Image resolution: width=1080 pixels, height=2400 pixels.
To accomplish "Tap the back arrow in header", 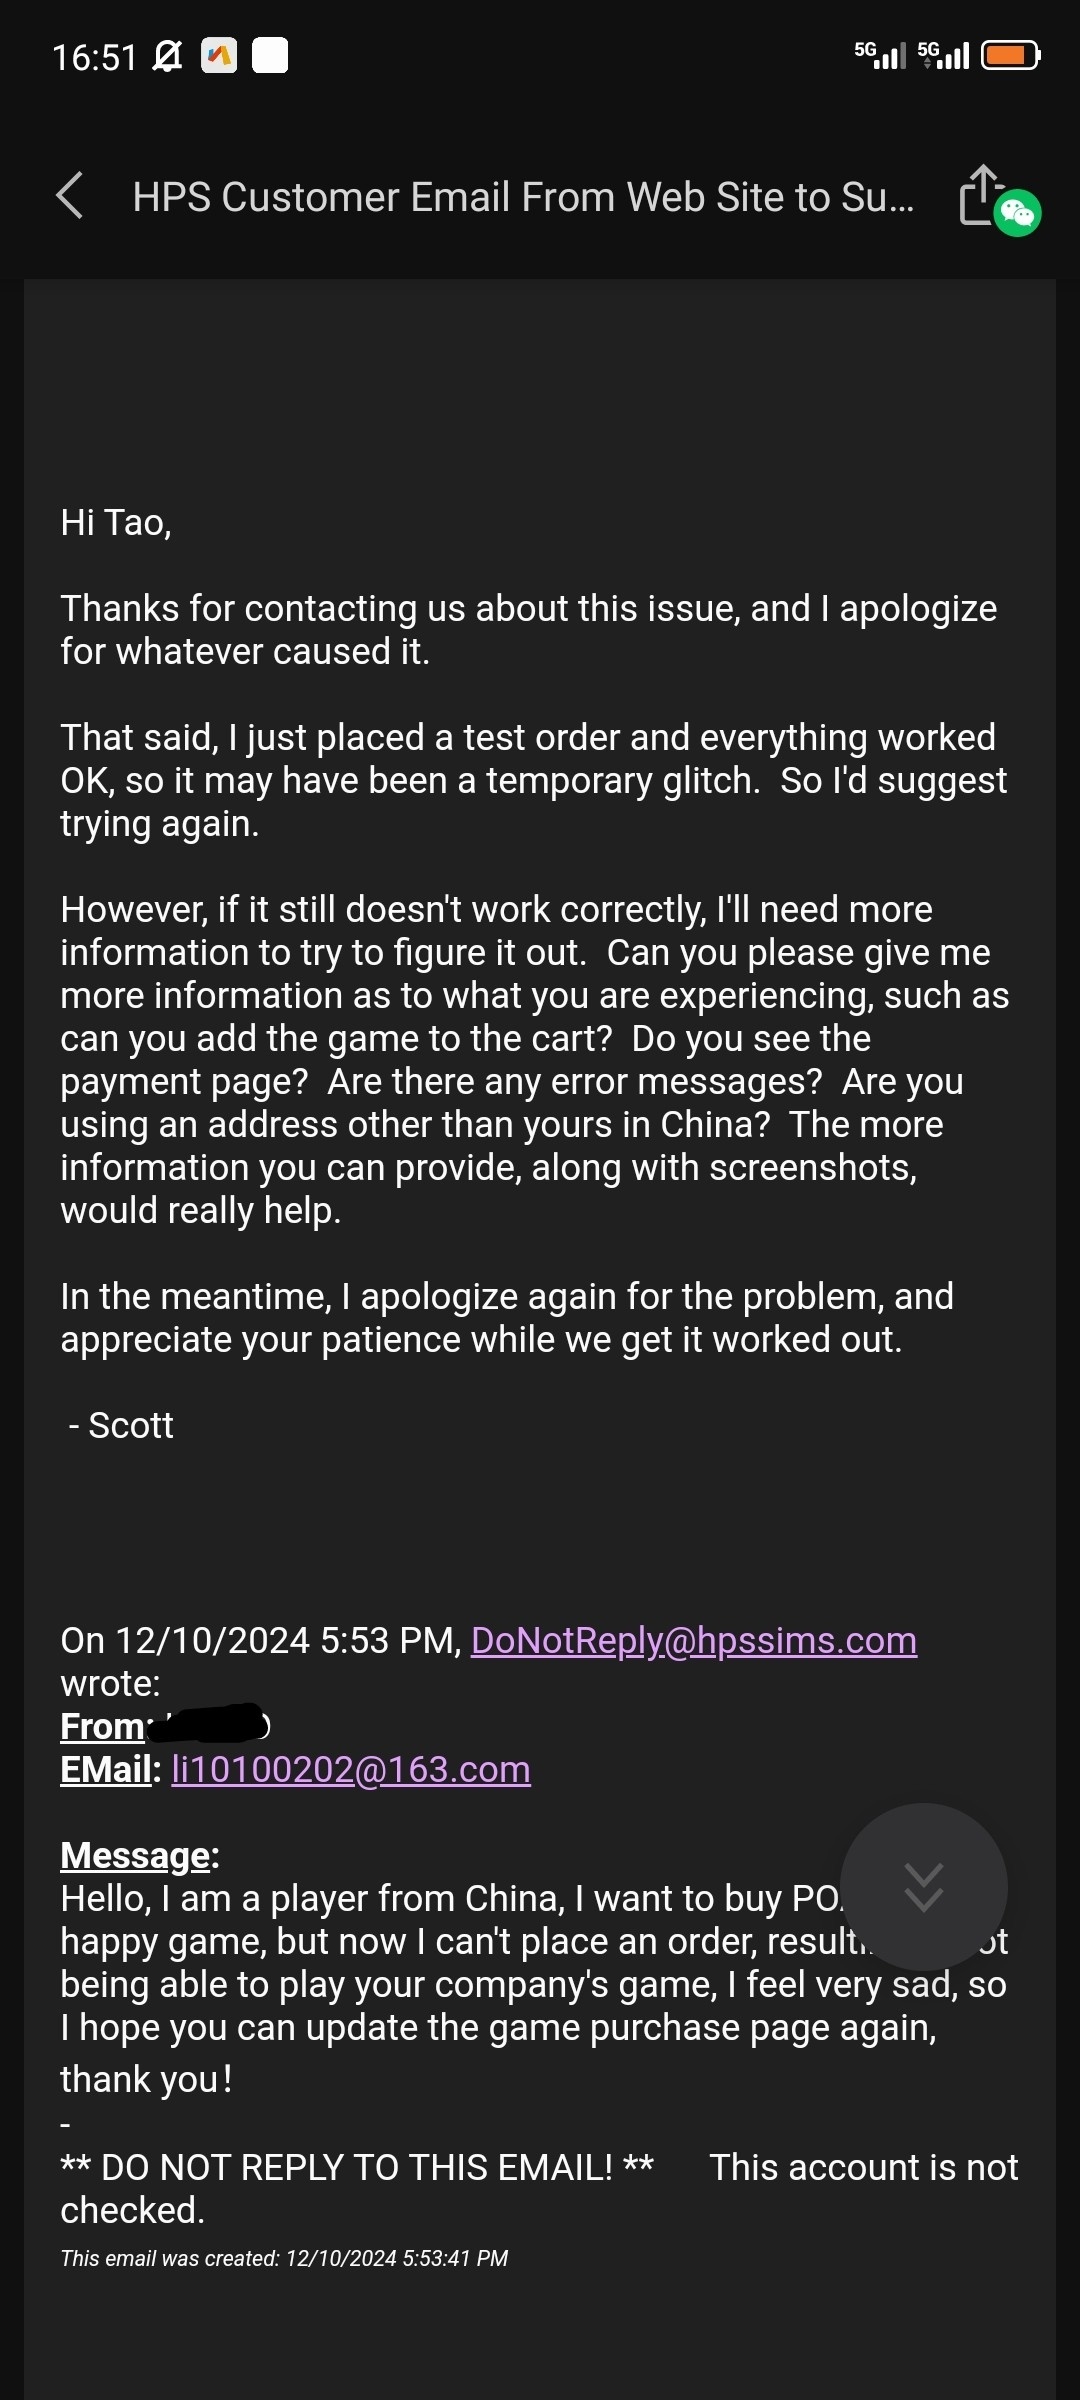I will 69,196.
